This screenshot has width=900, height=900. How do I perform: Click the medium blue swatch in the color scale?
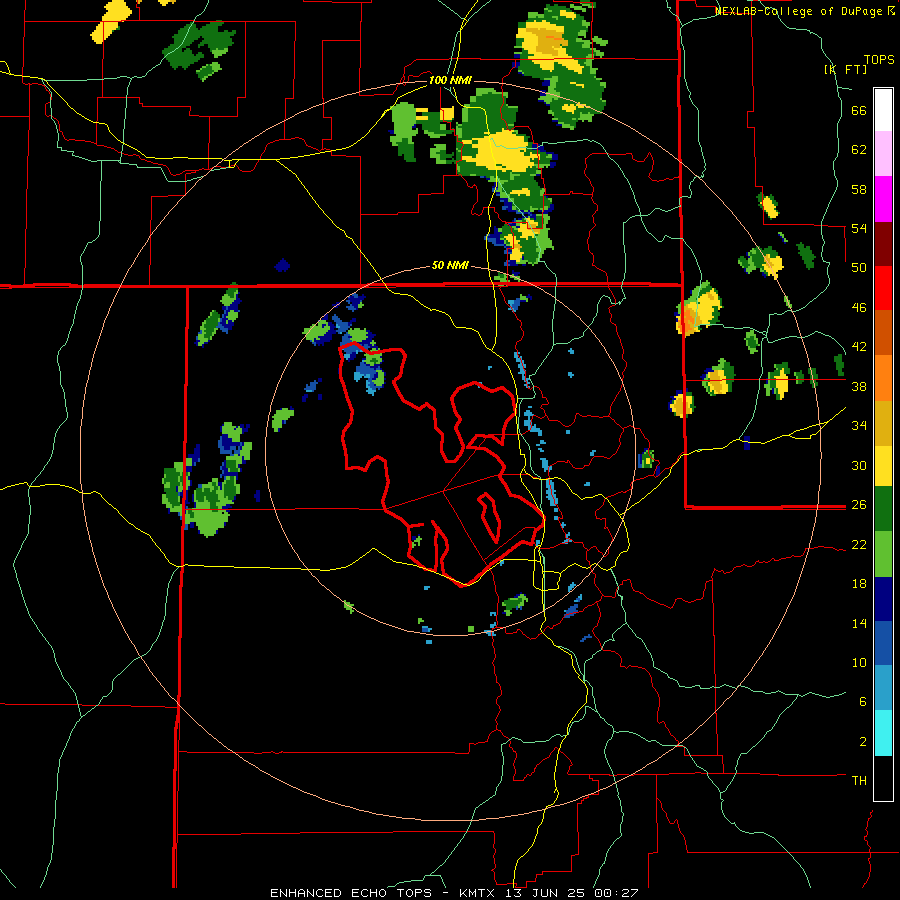click(x=883, y=643)
